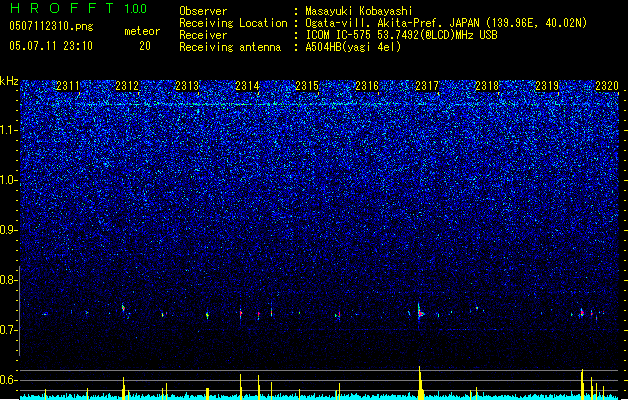The image size is (629, 400).
Task: Click the 2319 time marker
Action: click(x=547, y=86)
